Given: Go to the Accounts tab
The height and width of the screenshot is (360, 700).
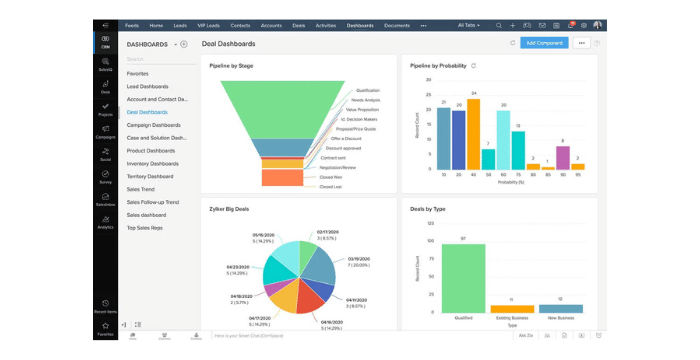Looking at the screenshot, I should click(x=271, y=25).
